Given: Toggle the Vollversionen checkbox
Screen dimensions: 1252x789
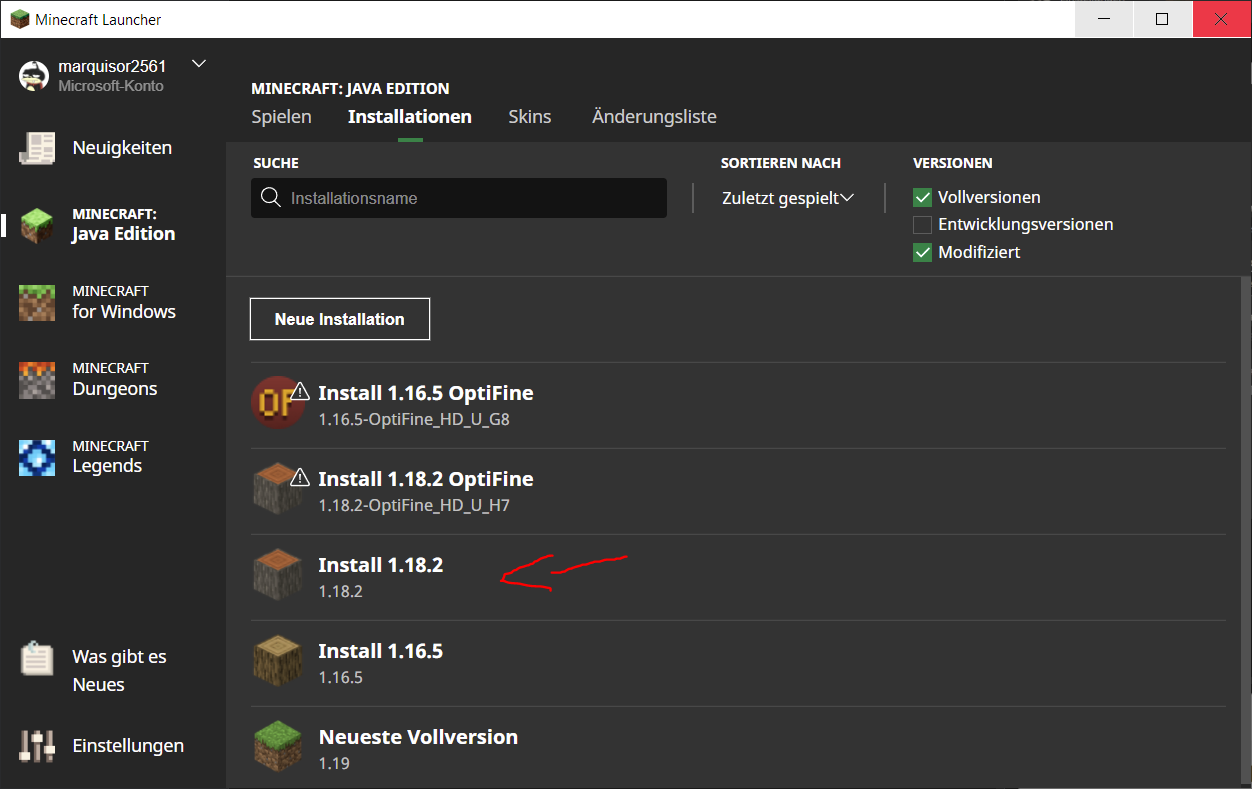Looking at the screenshot, I should coord(923,197).
